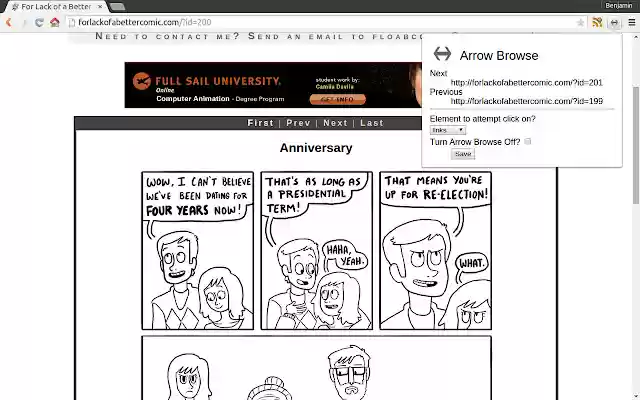Go to the home page icon

[x=55, y=22]
